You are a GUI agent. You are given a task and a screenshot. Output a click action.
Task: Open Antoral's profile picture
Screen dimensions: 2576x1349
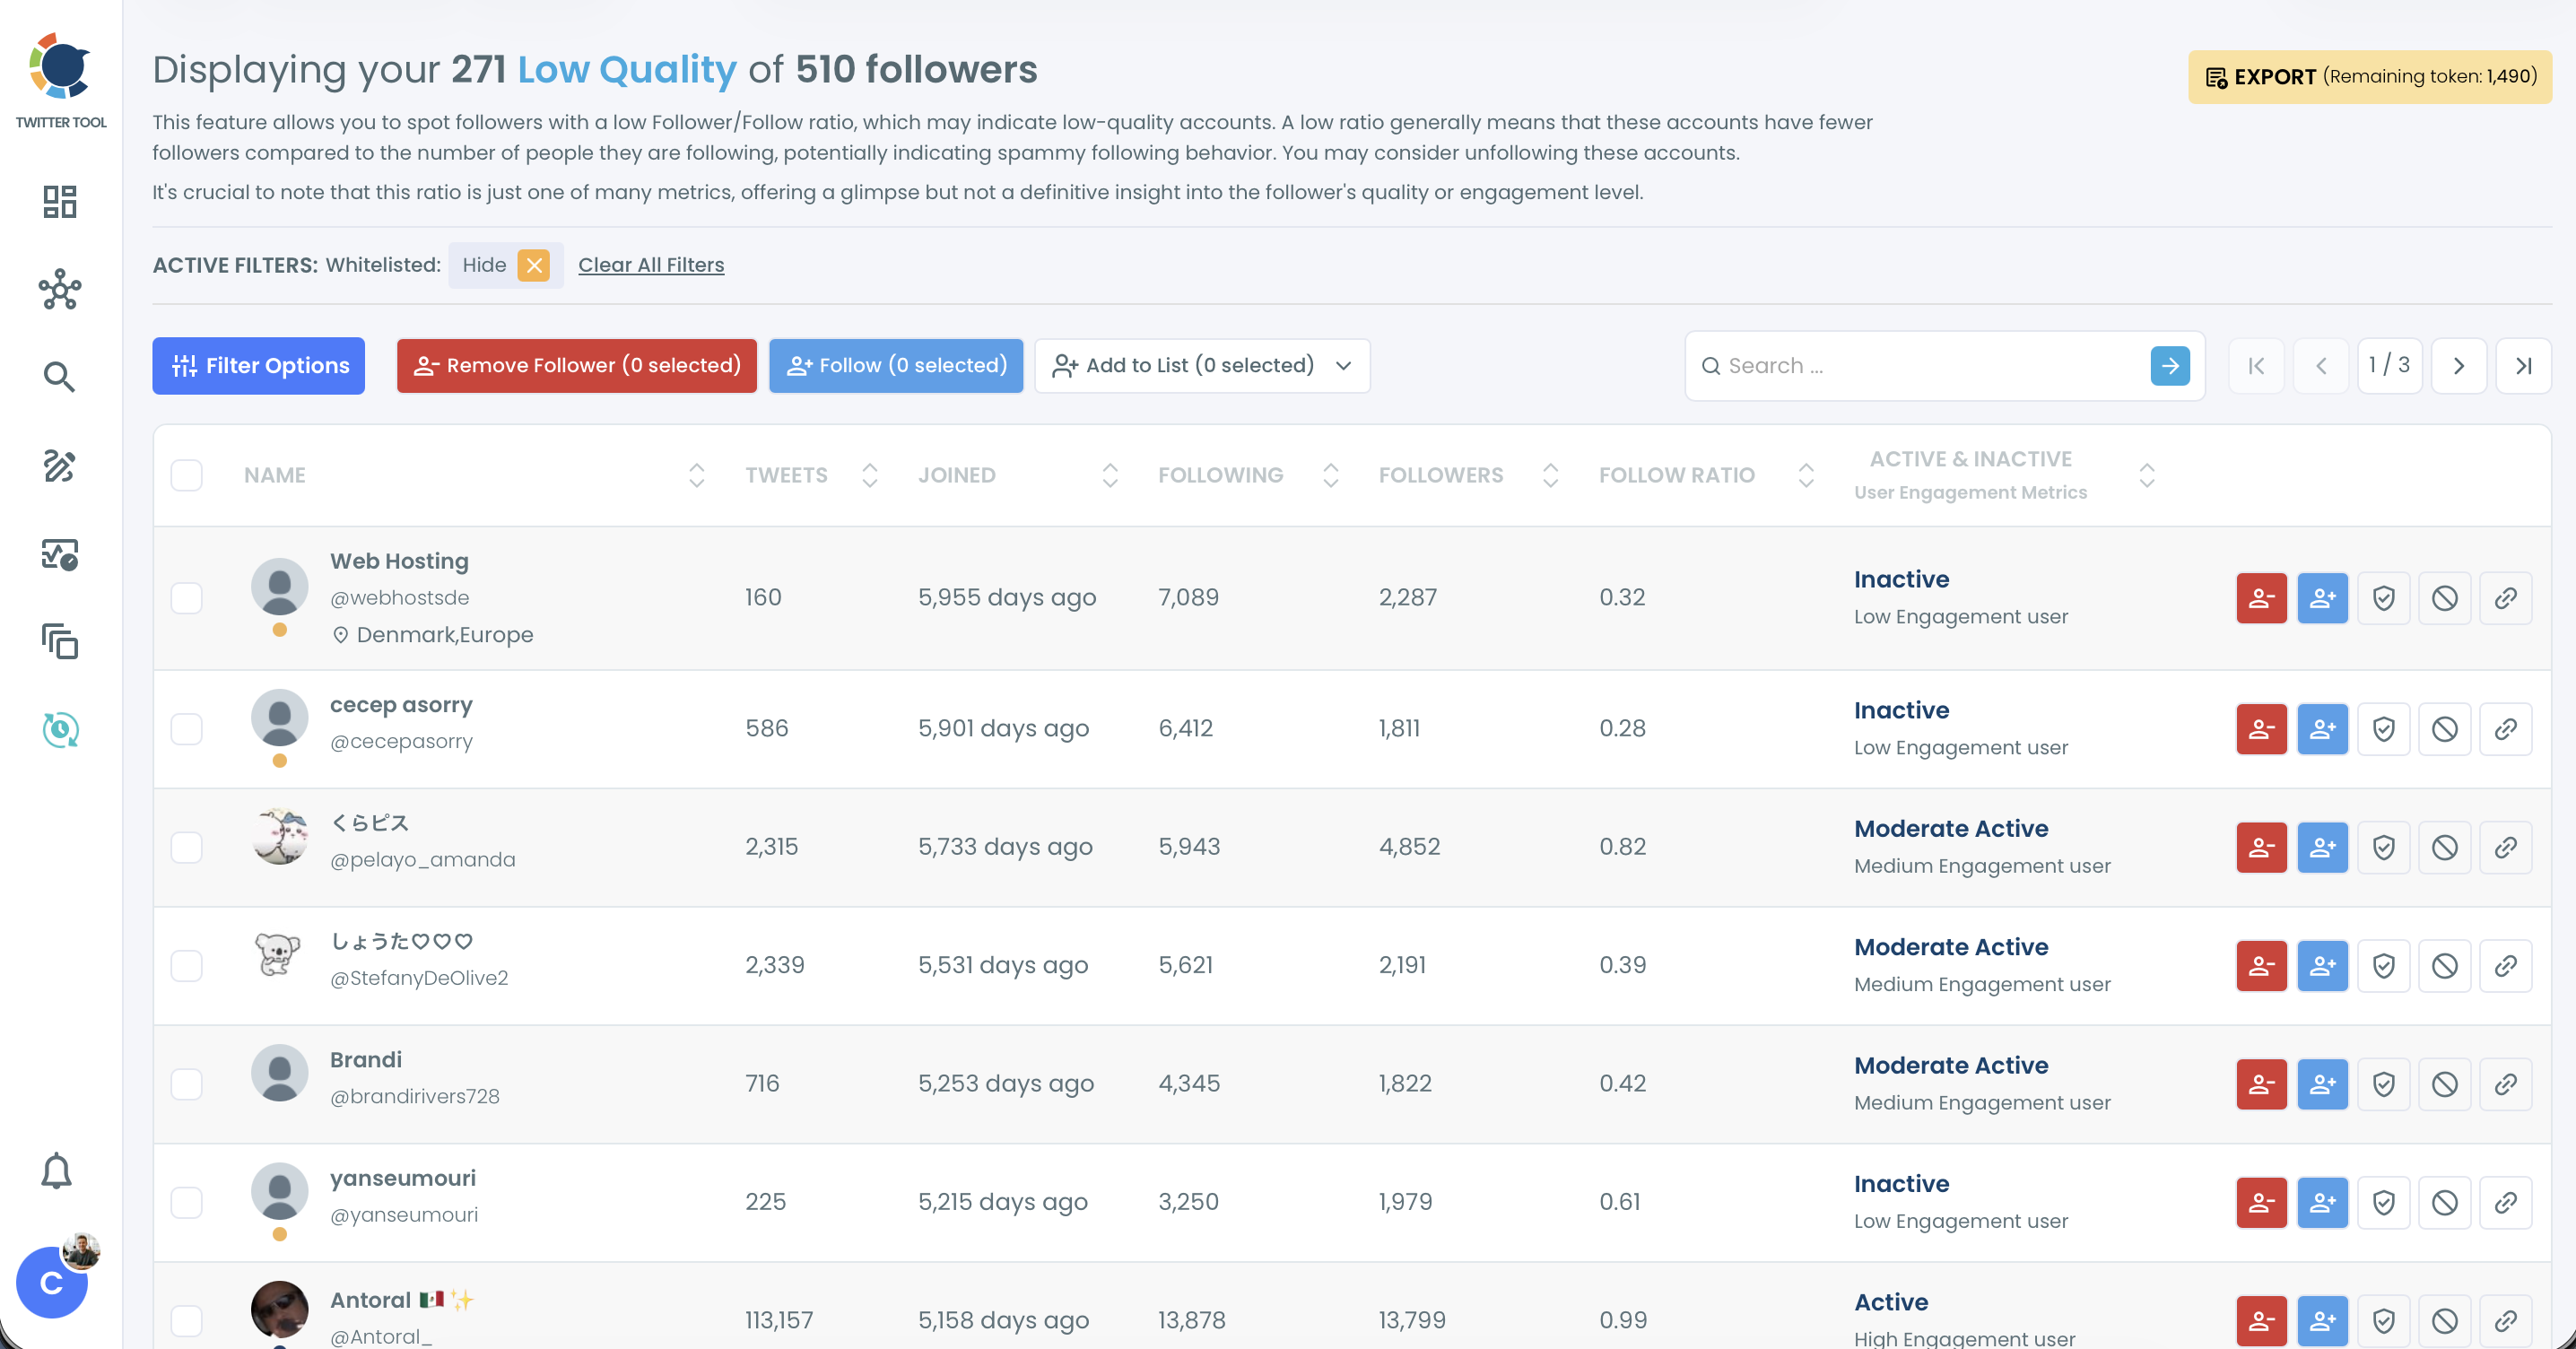(x=279, y=1309)
